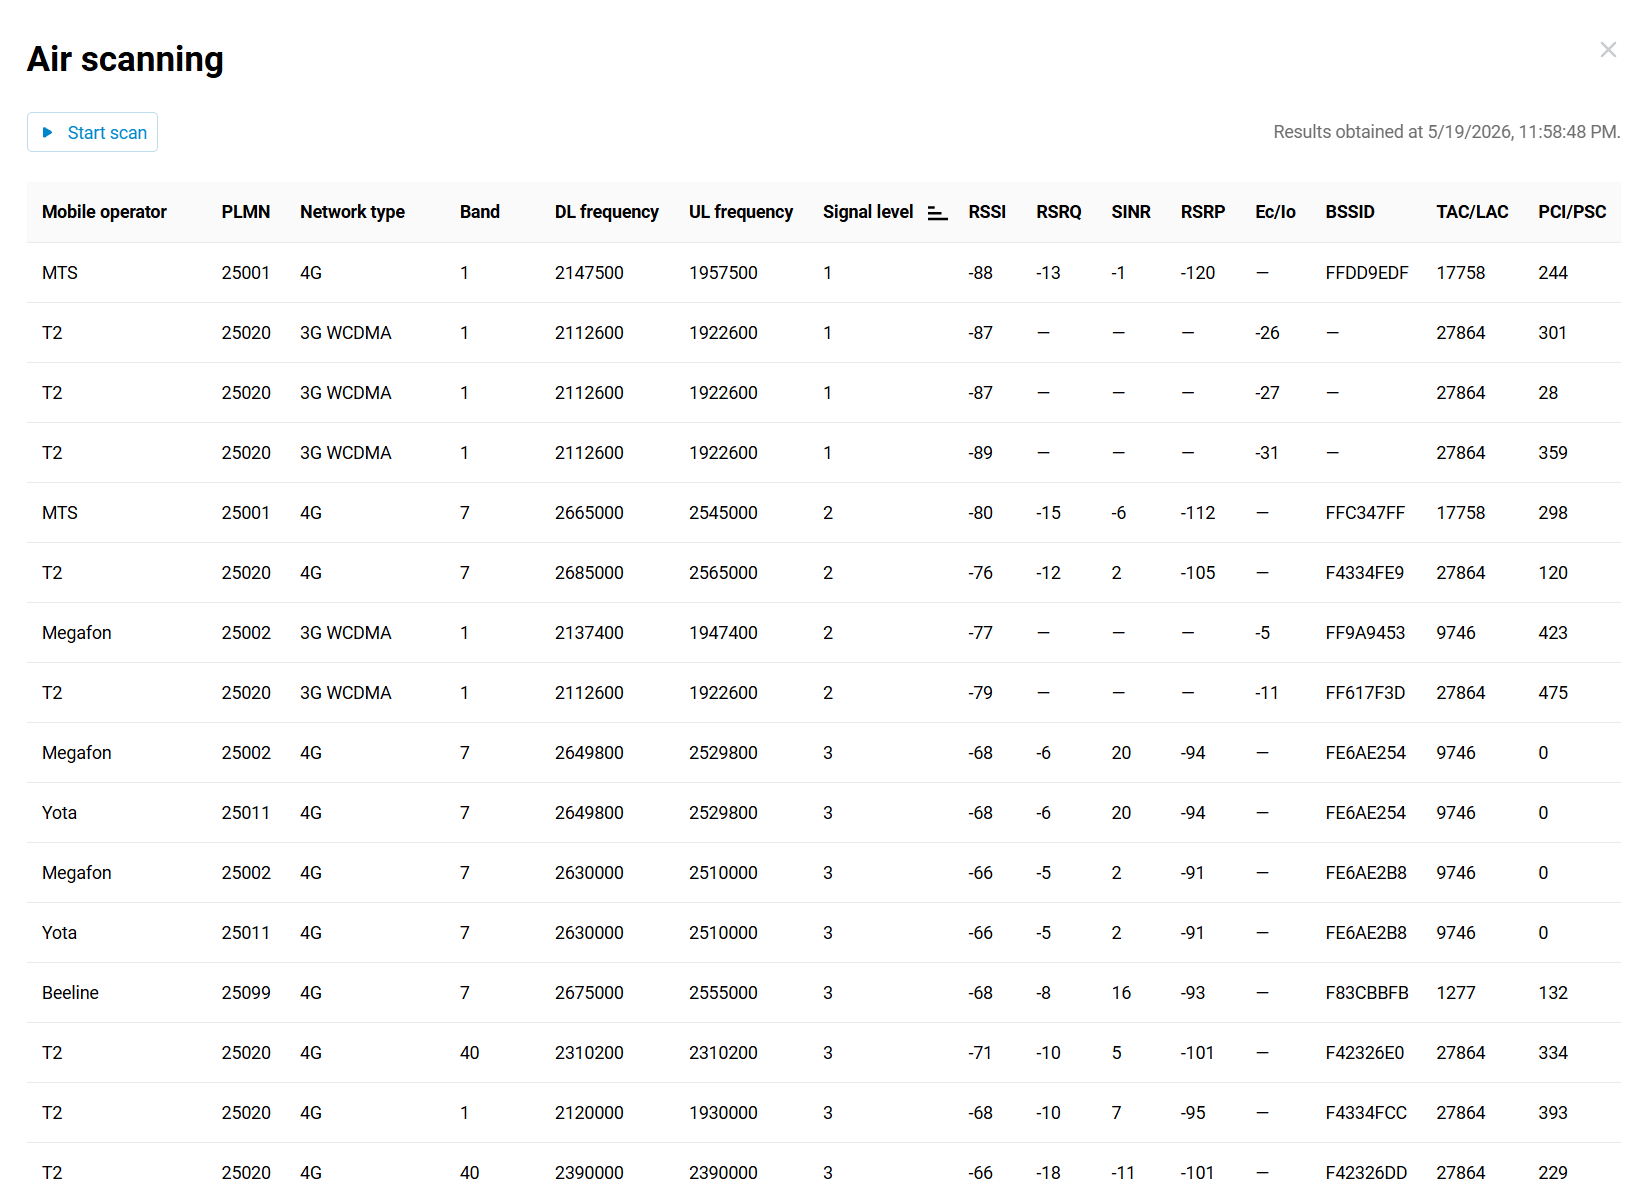Image resolution: width=1636 pixels, height=1197 pixels.
Task: Select RSRP value -105
Action: (1198, 573)
